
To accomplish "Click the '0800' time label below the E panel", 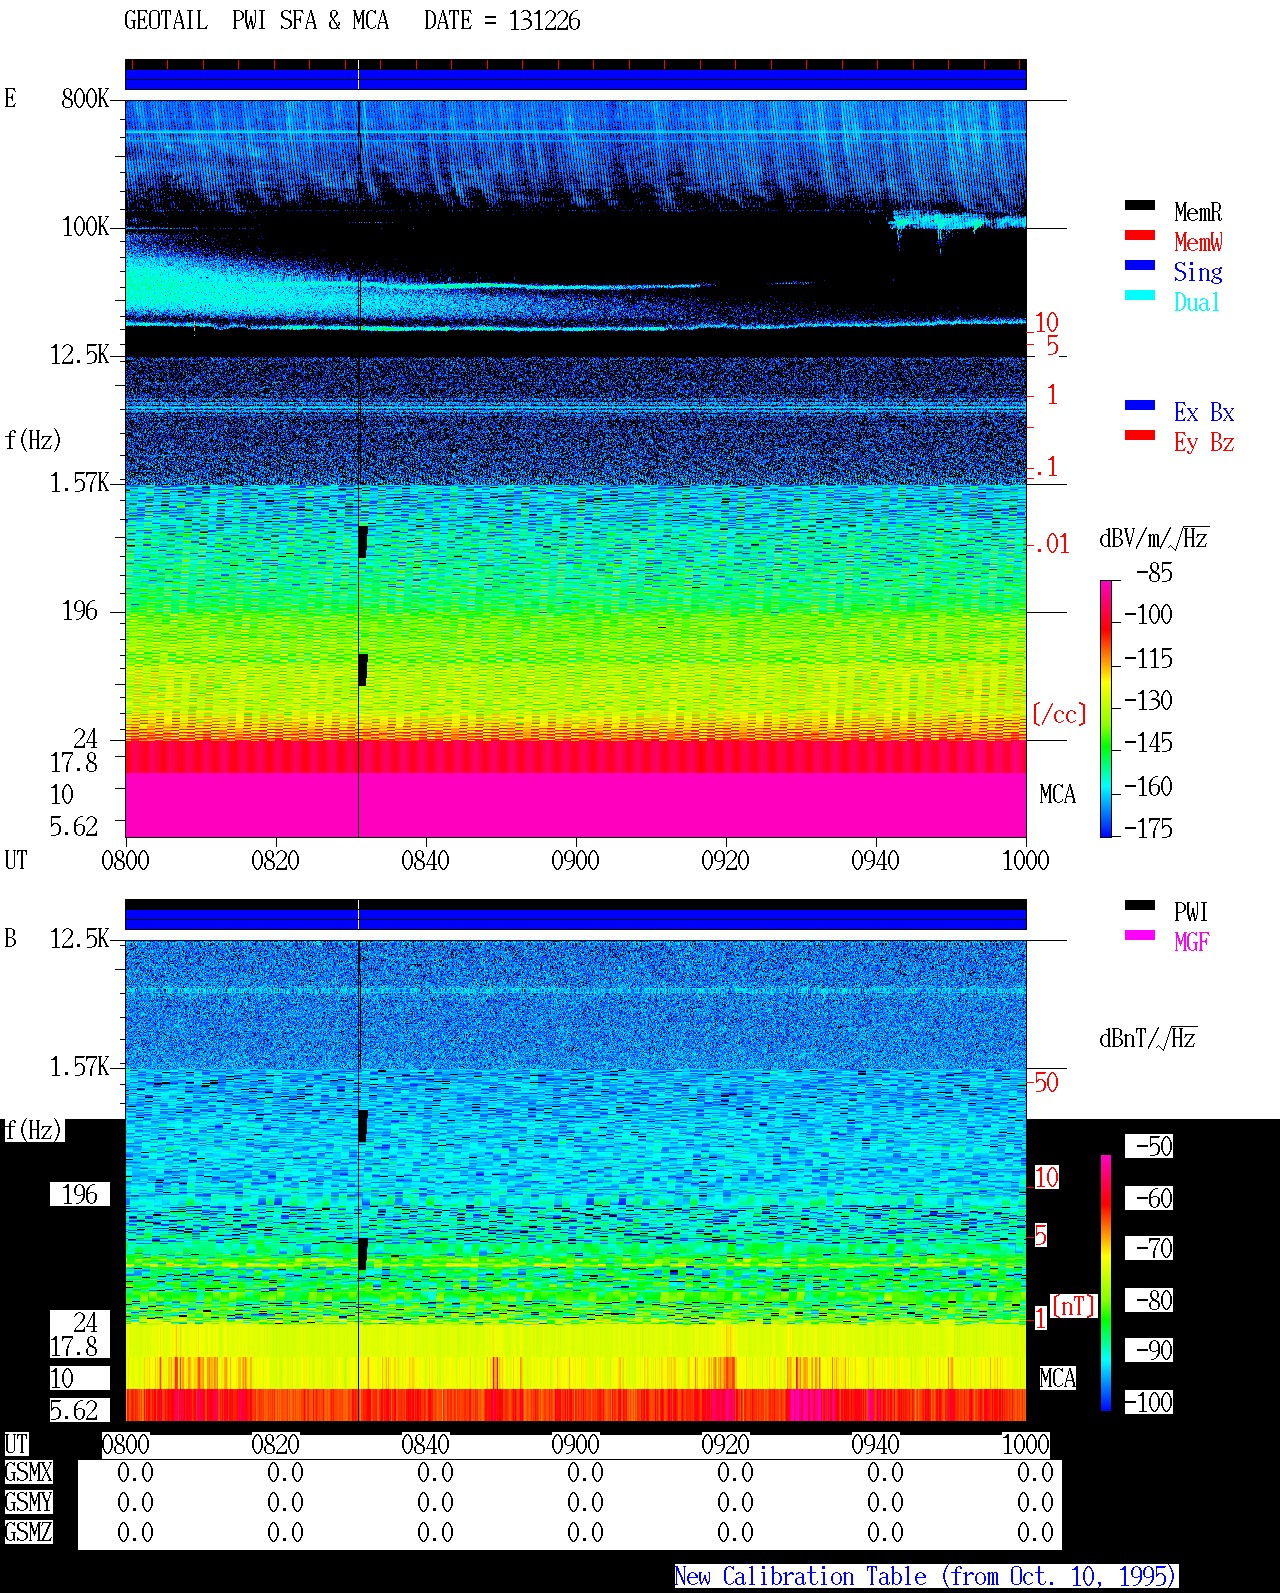I will tap(125, 860).
